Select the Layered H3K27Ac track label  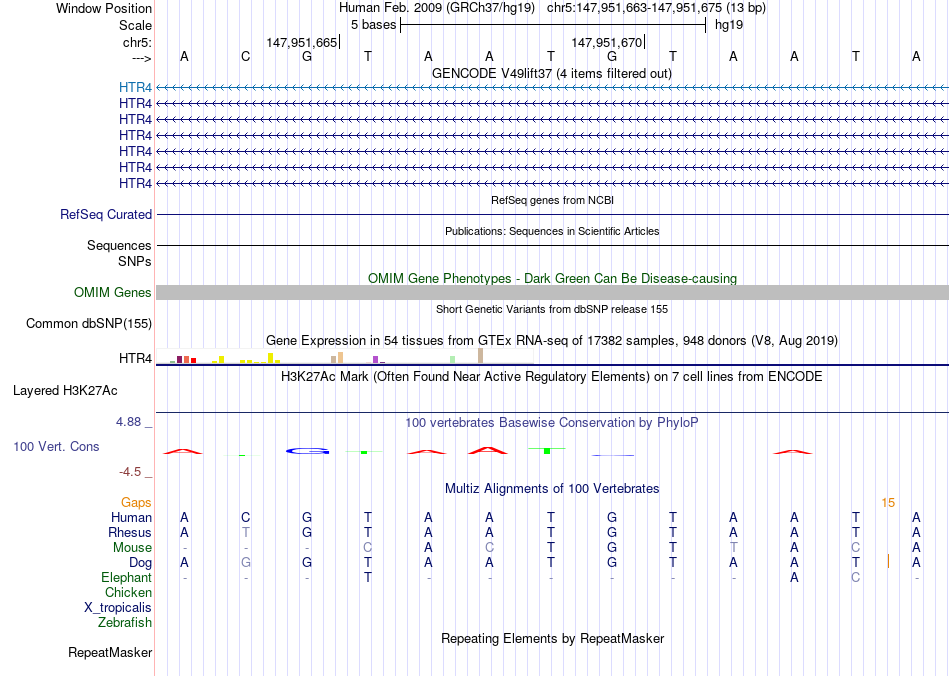click(65, 391)
